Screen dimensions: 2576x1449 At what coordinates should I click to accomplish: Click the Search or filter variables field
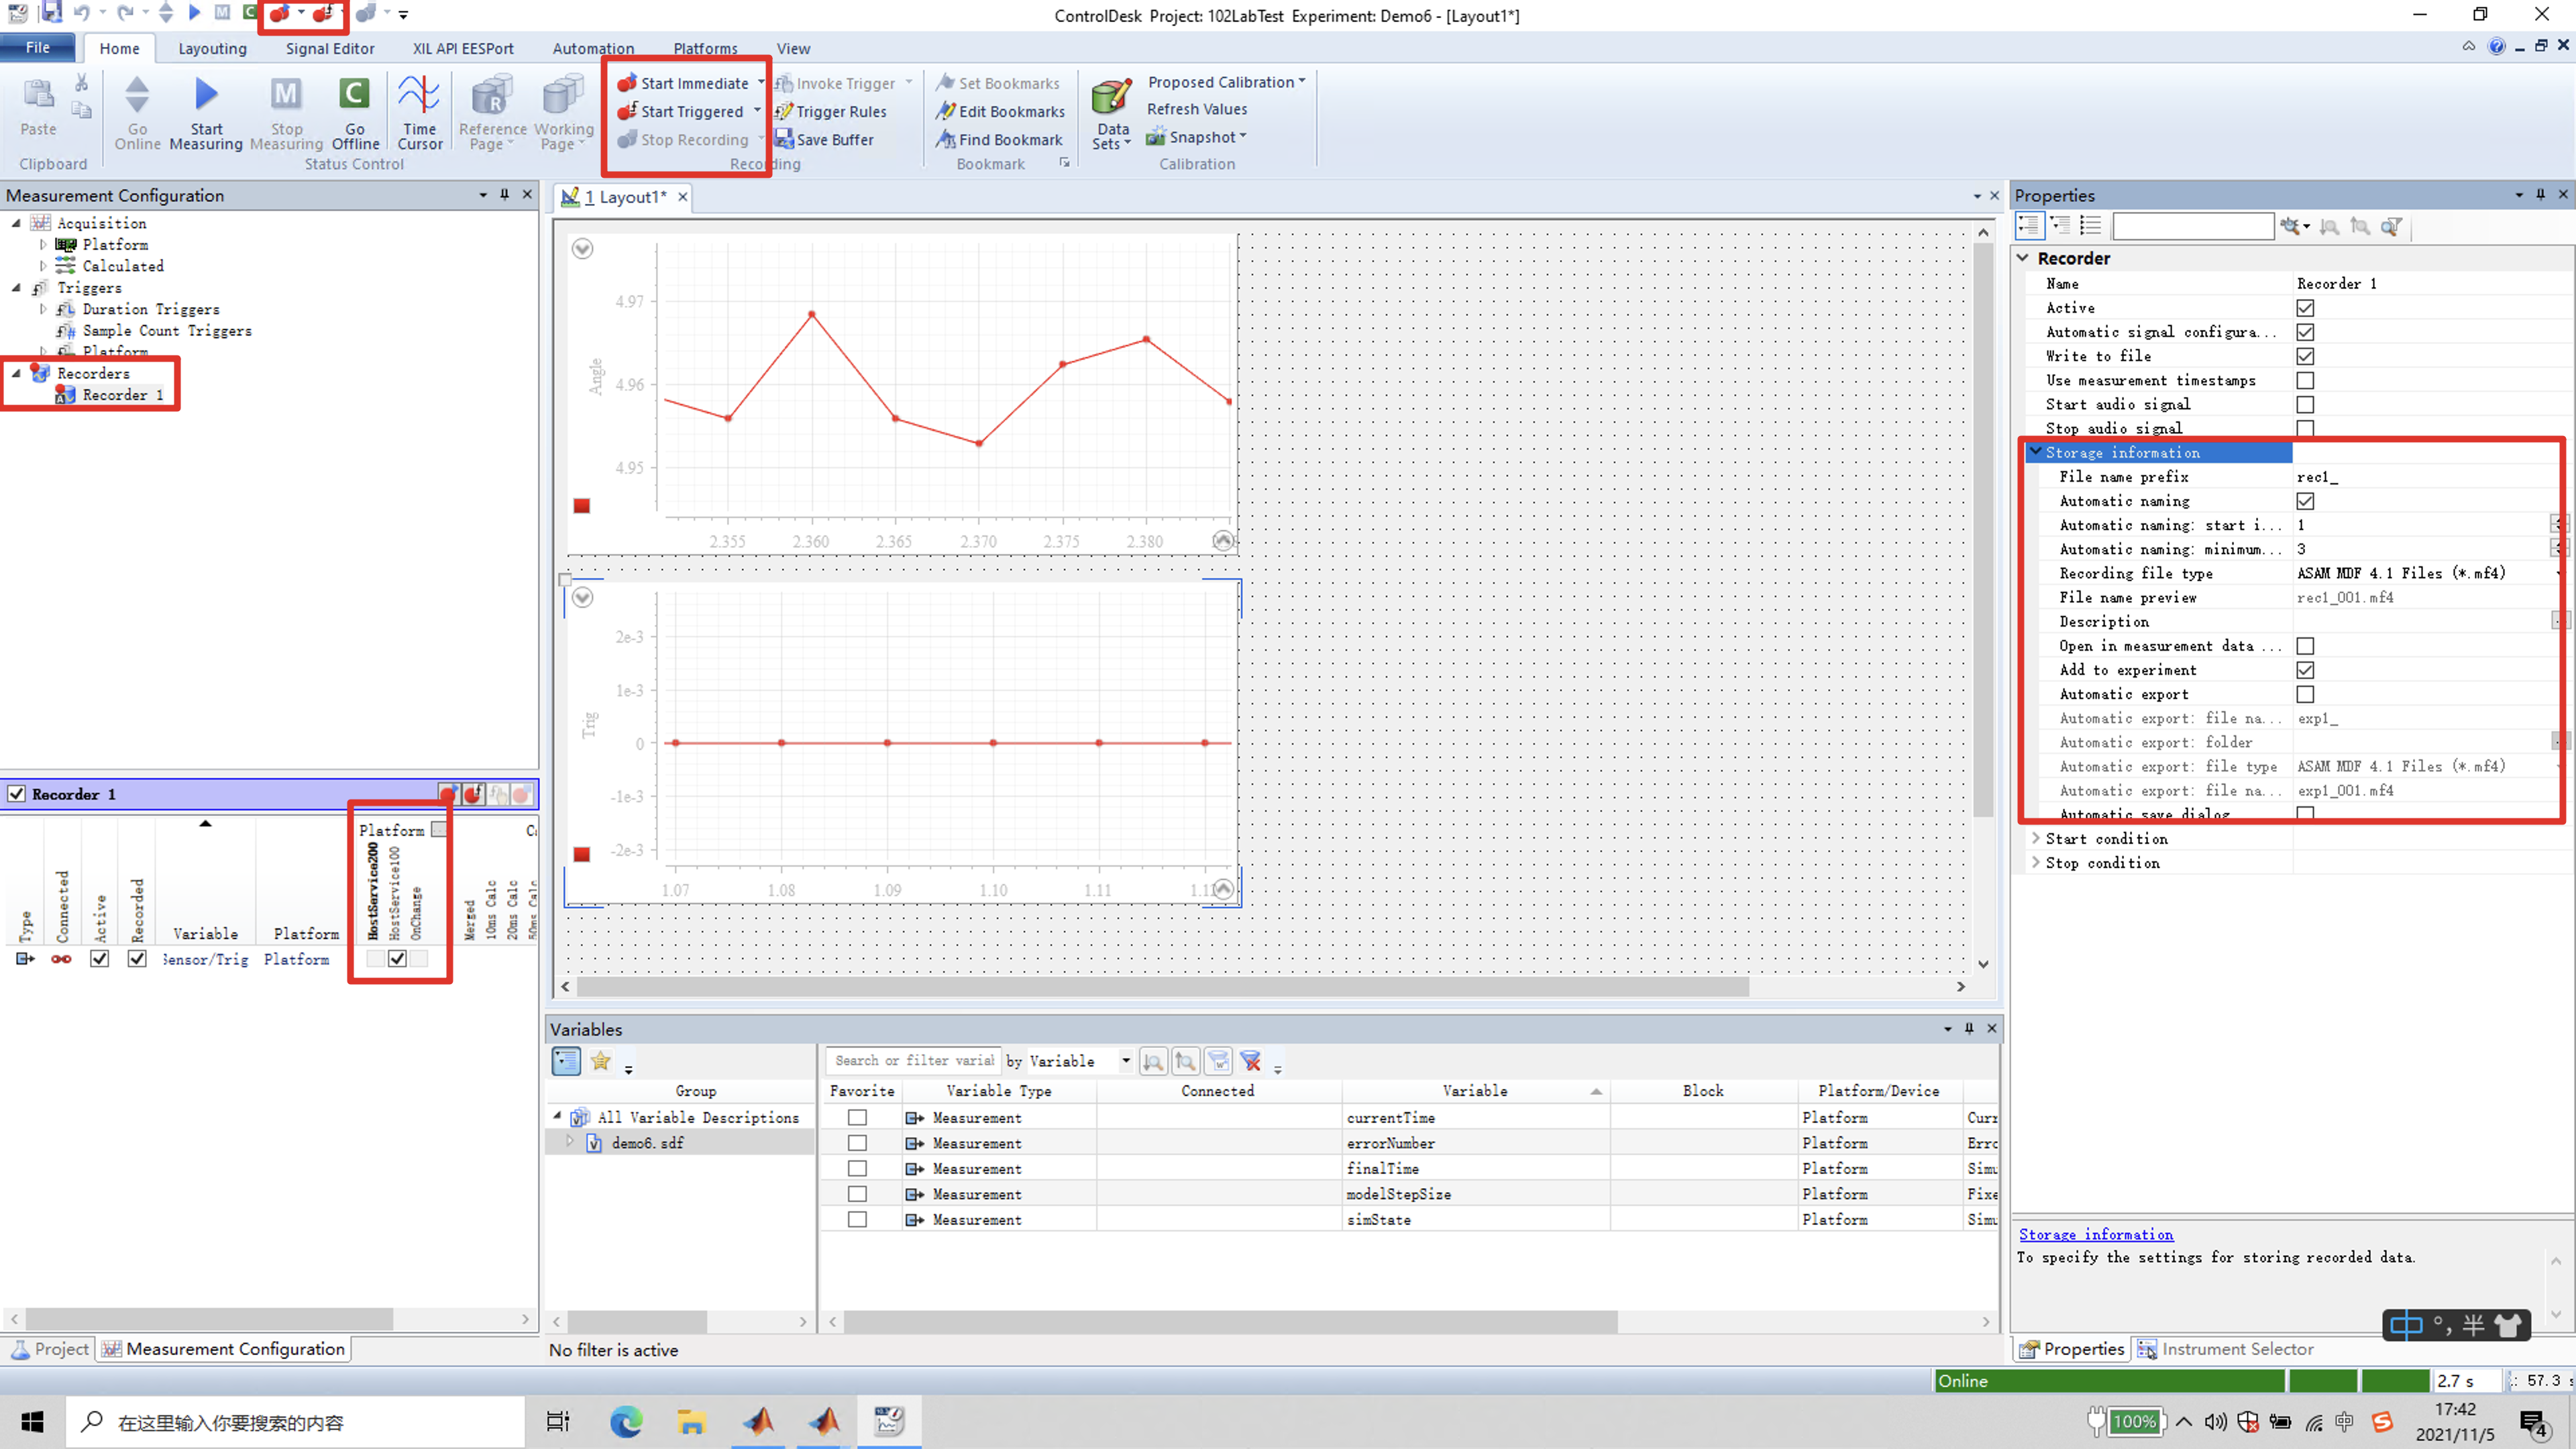[913, 1061]
